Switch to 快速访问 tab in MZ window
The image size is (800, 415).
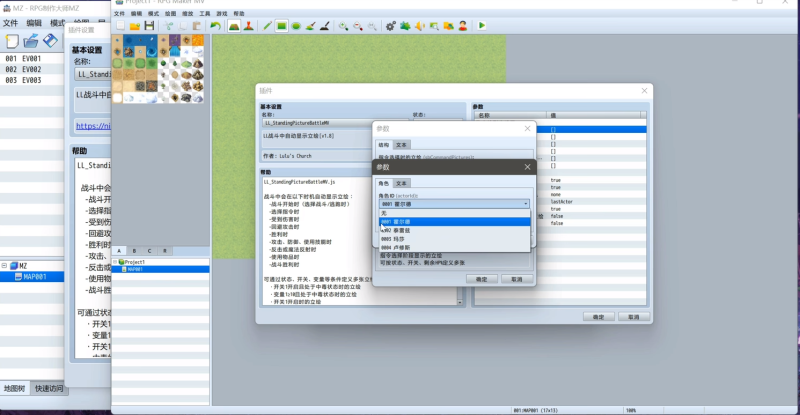49,388
